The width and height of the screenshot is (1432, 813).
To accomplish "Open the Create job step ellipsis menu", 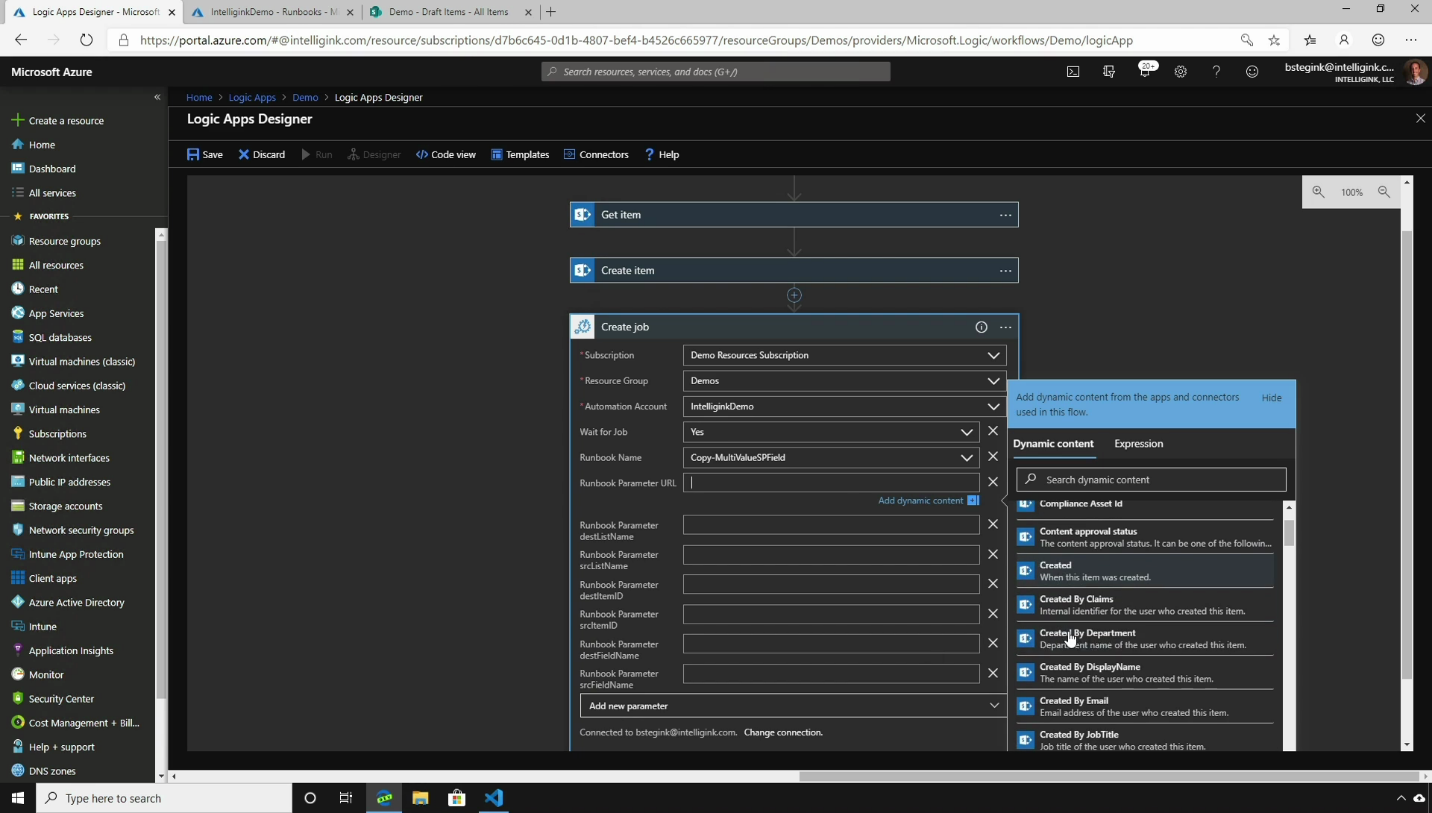I will [1006, 327].
